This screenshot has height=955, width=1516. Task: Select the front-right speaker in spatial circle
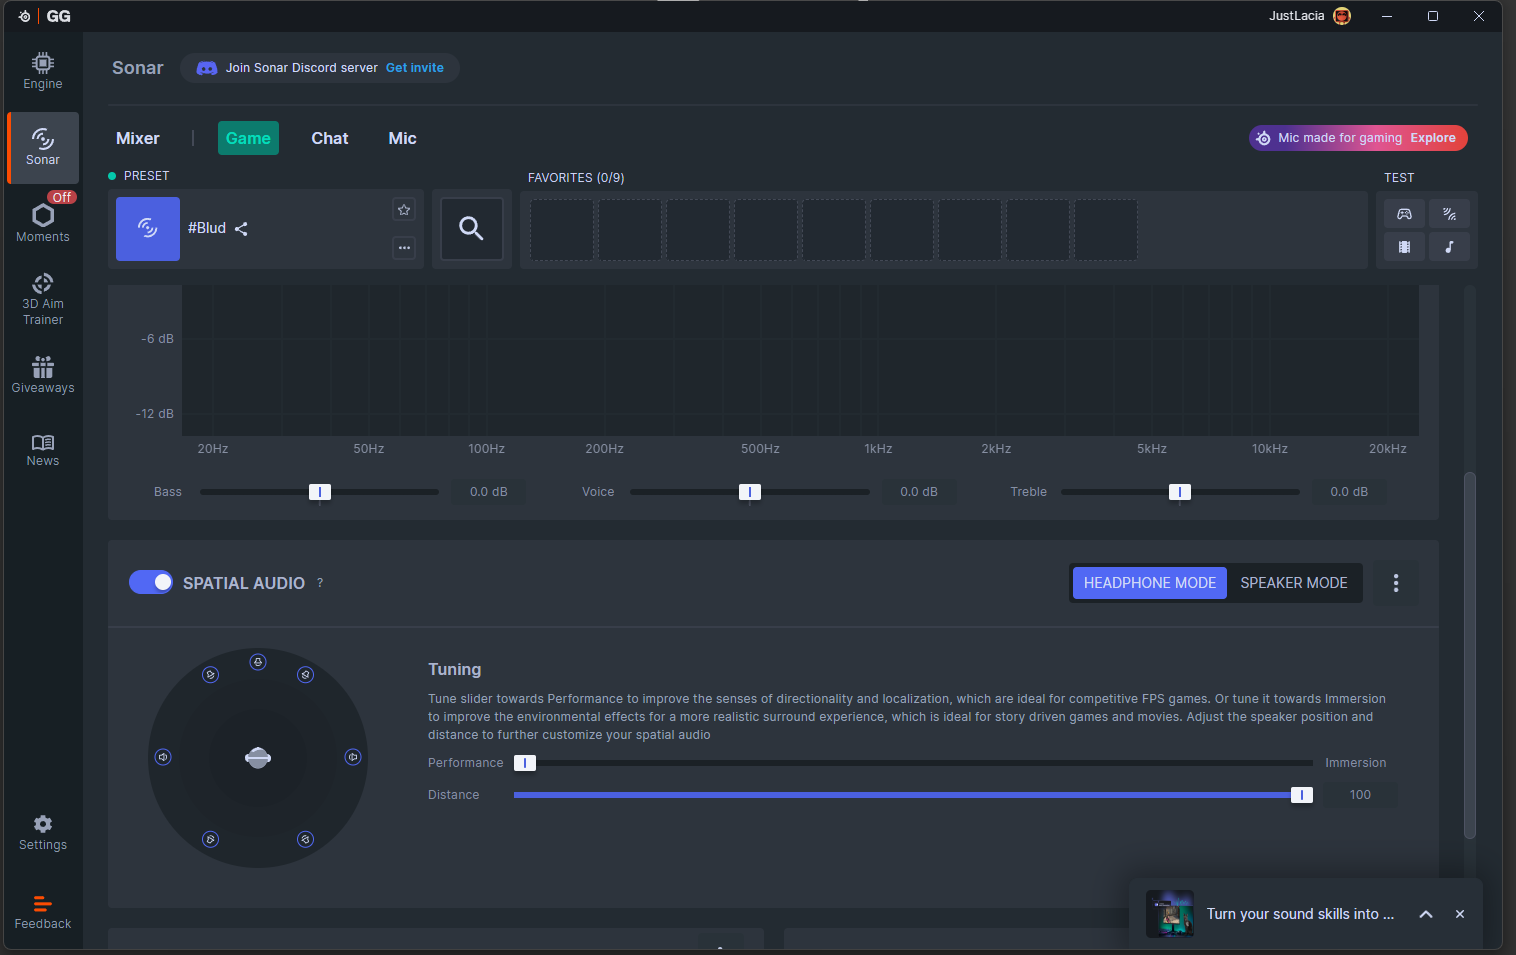pyautogui.click(x=306, y=675)
